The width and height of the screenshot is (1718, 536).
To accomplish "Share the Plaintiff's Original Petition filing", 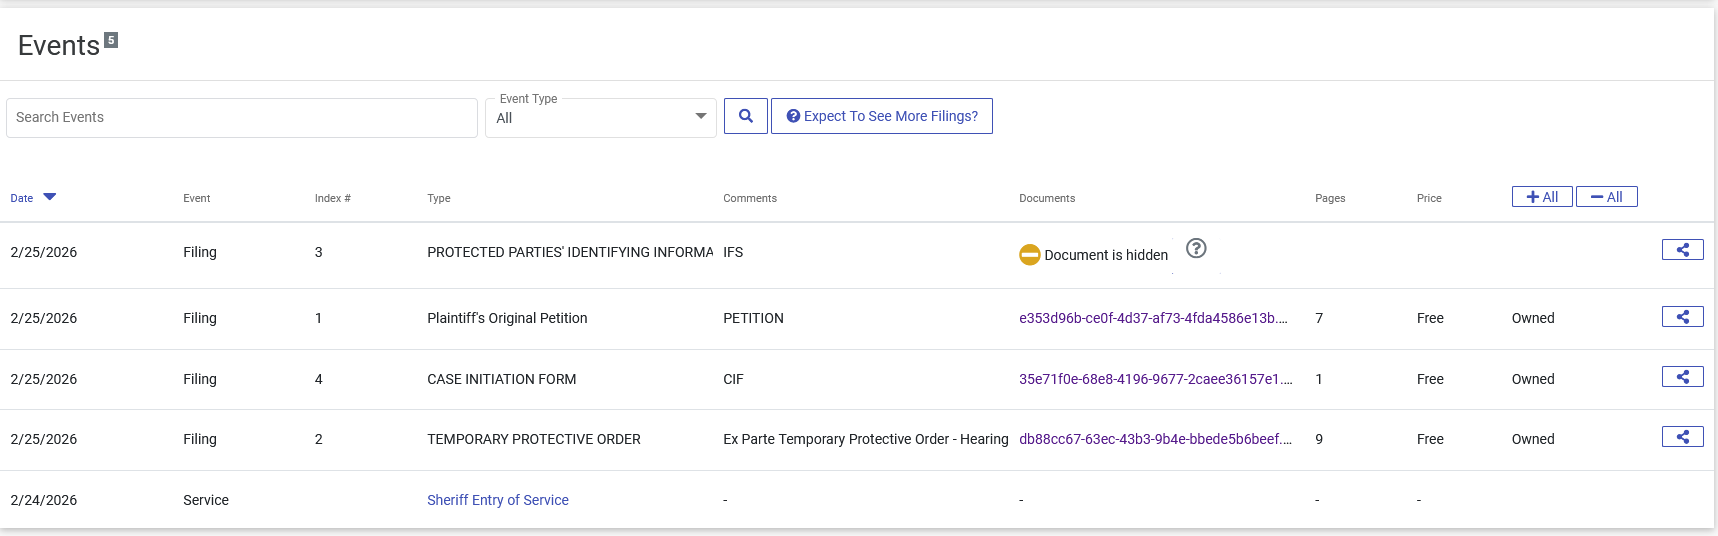I will [1682, 317].
